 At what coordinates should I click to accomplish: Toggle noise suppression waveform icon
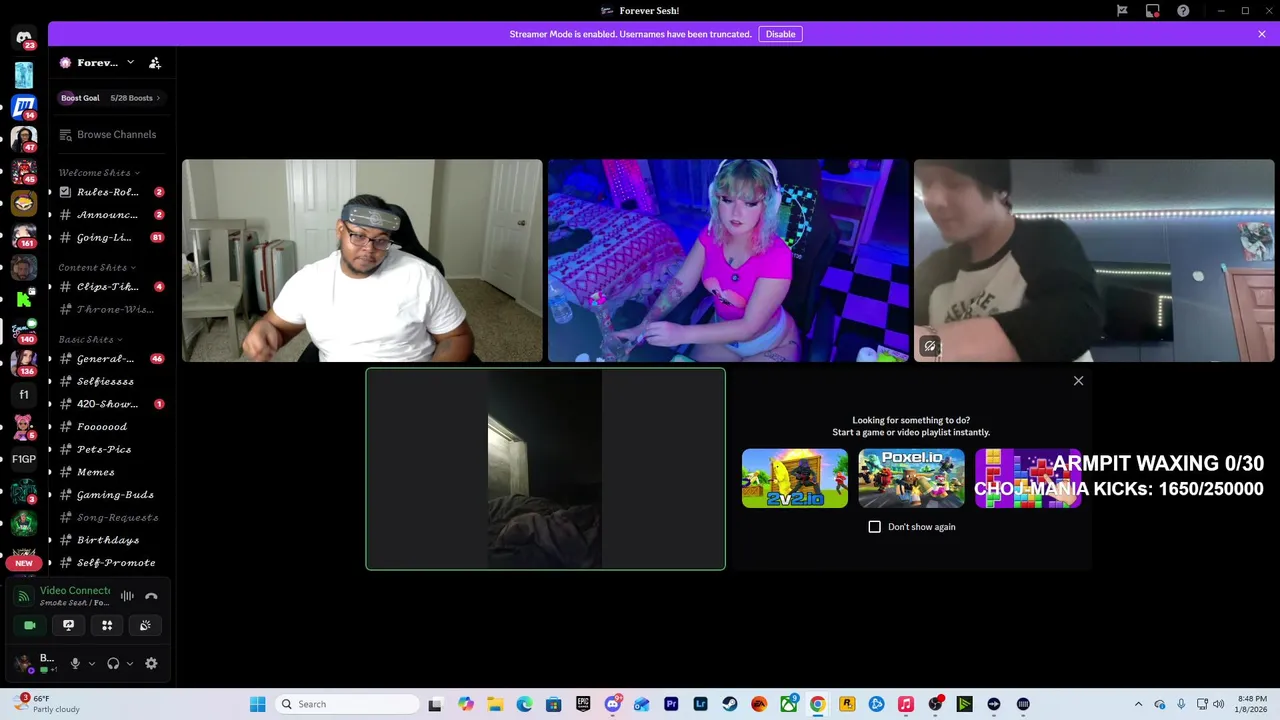pos(127,596)
